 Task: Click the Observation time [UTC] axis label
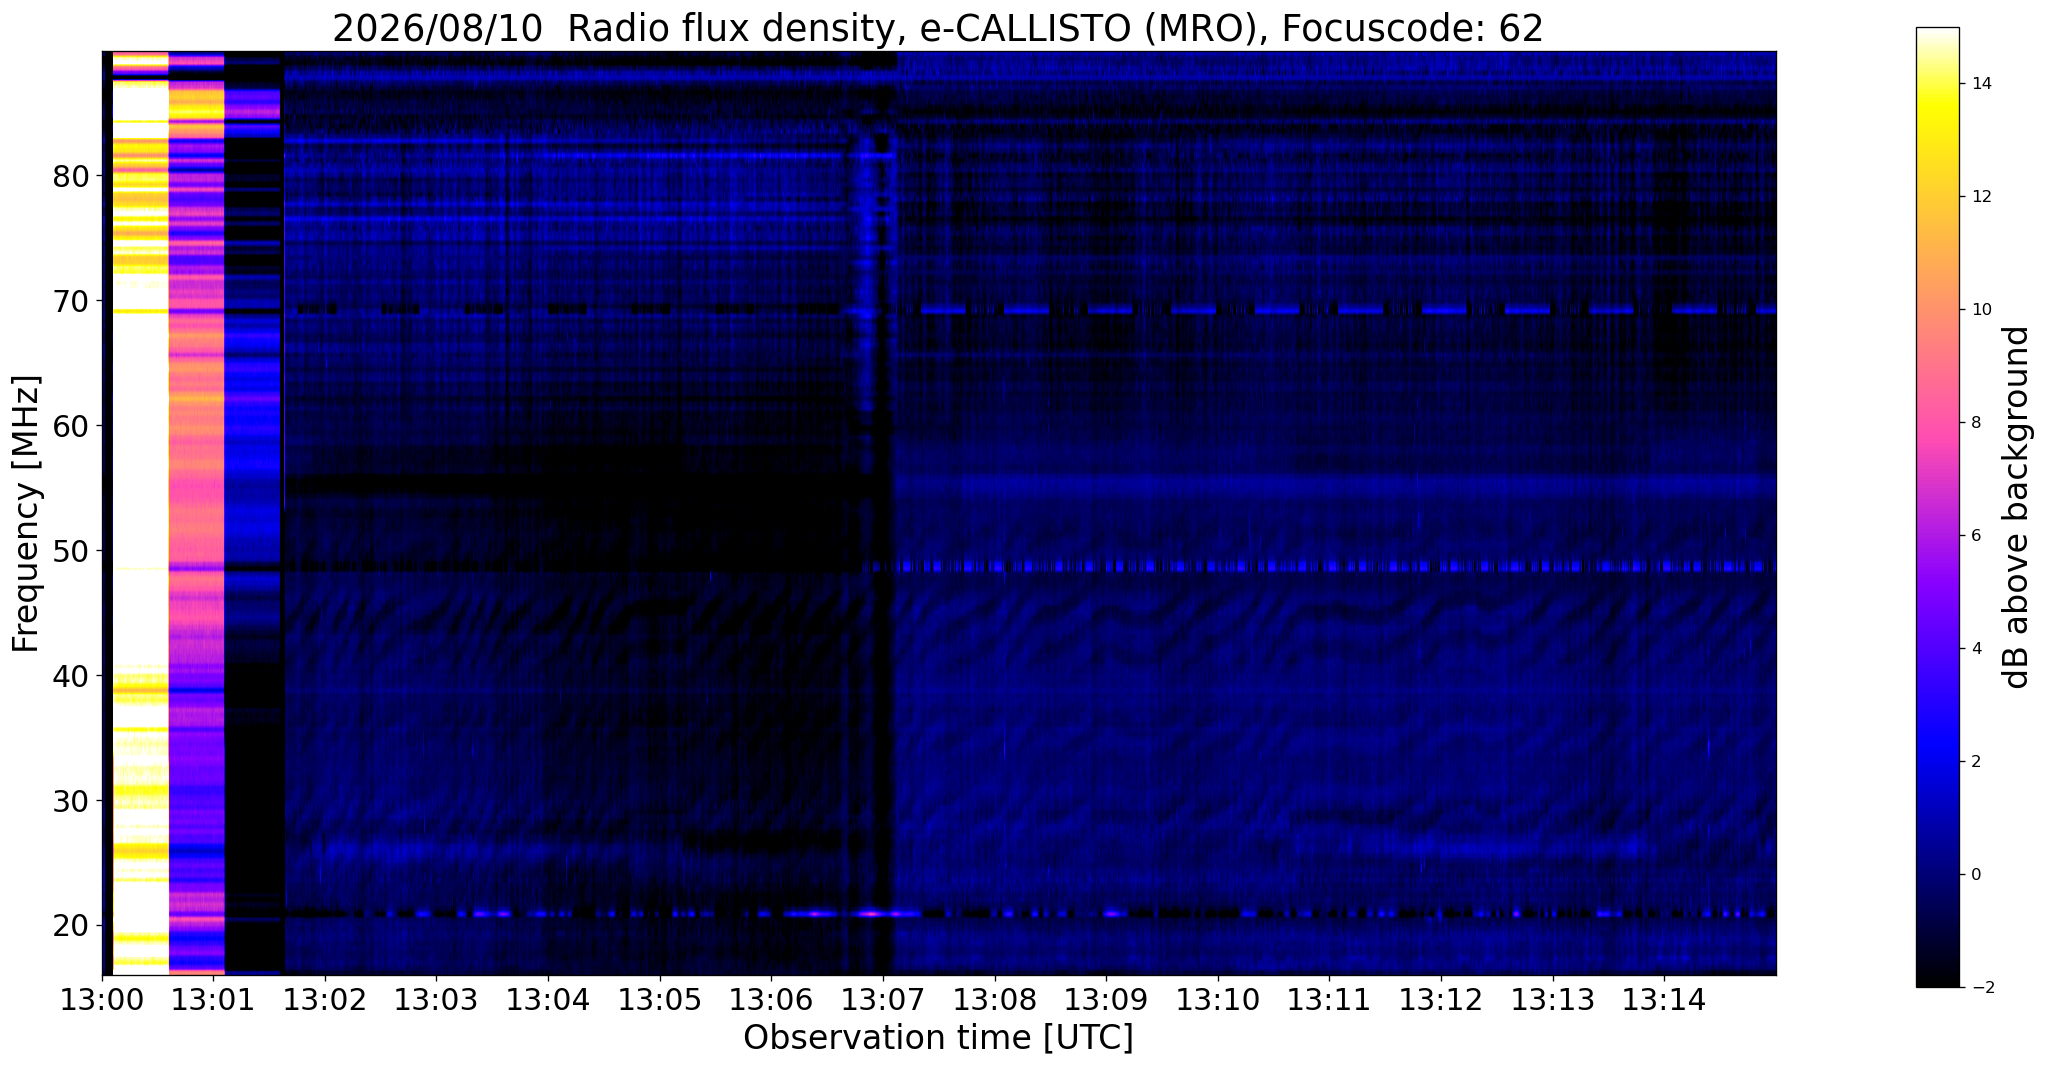coord(938,1038)
